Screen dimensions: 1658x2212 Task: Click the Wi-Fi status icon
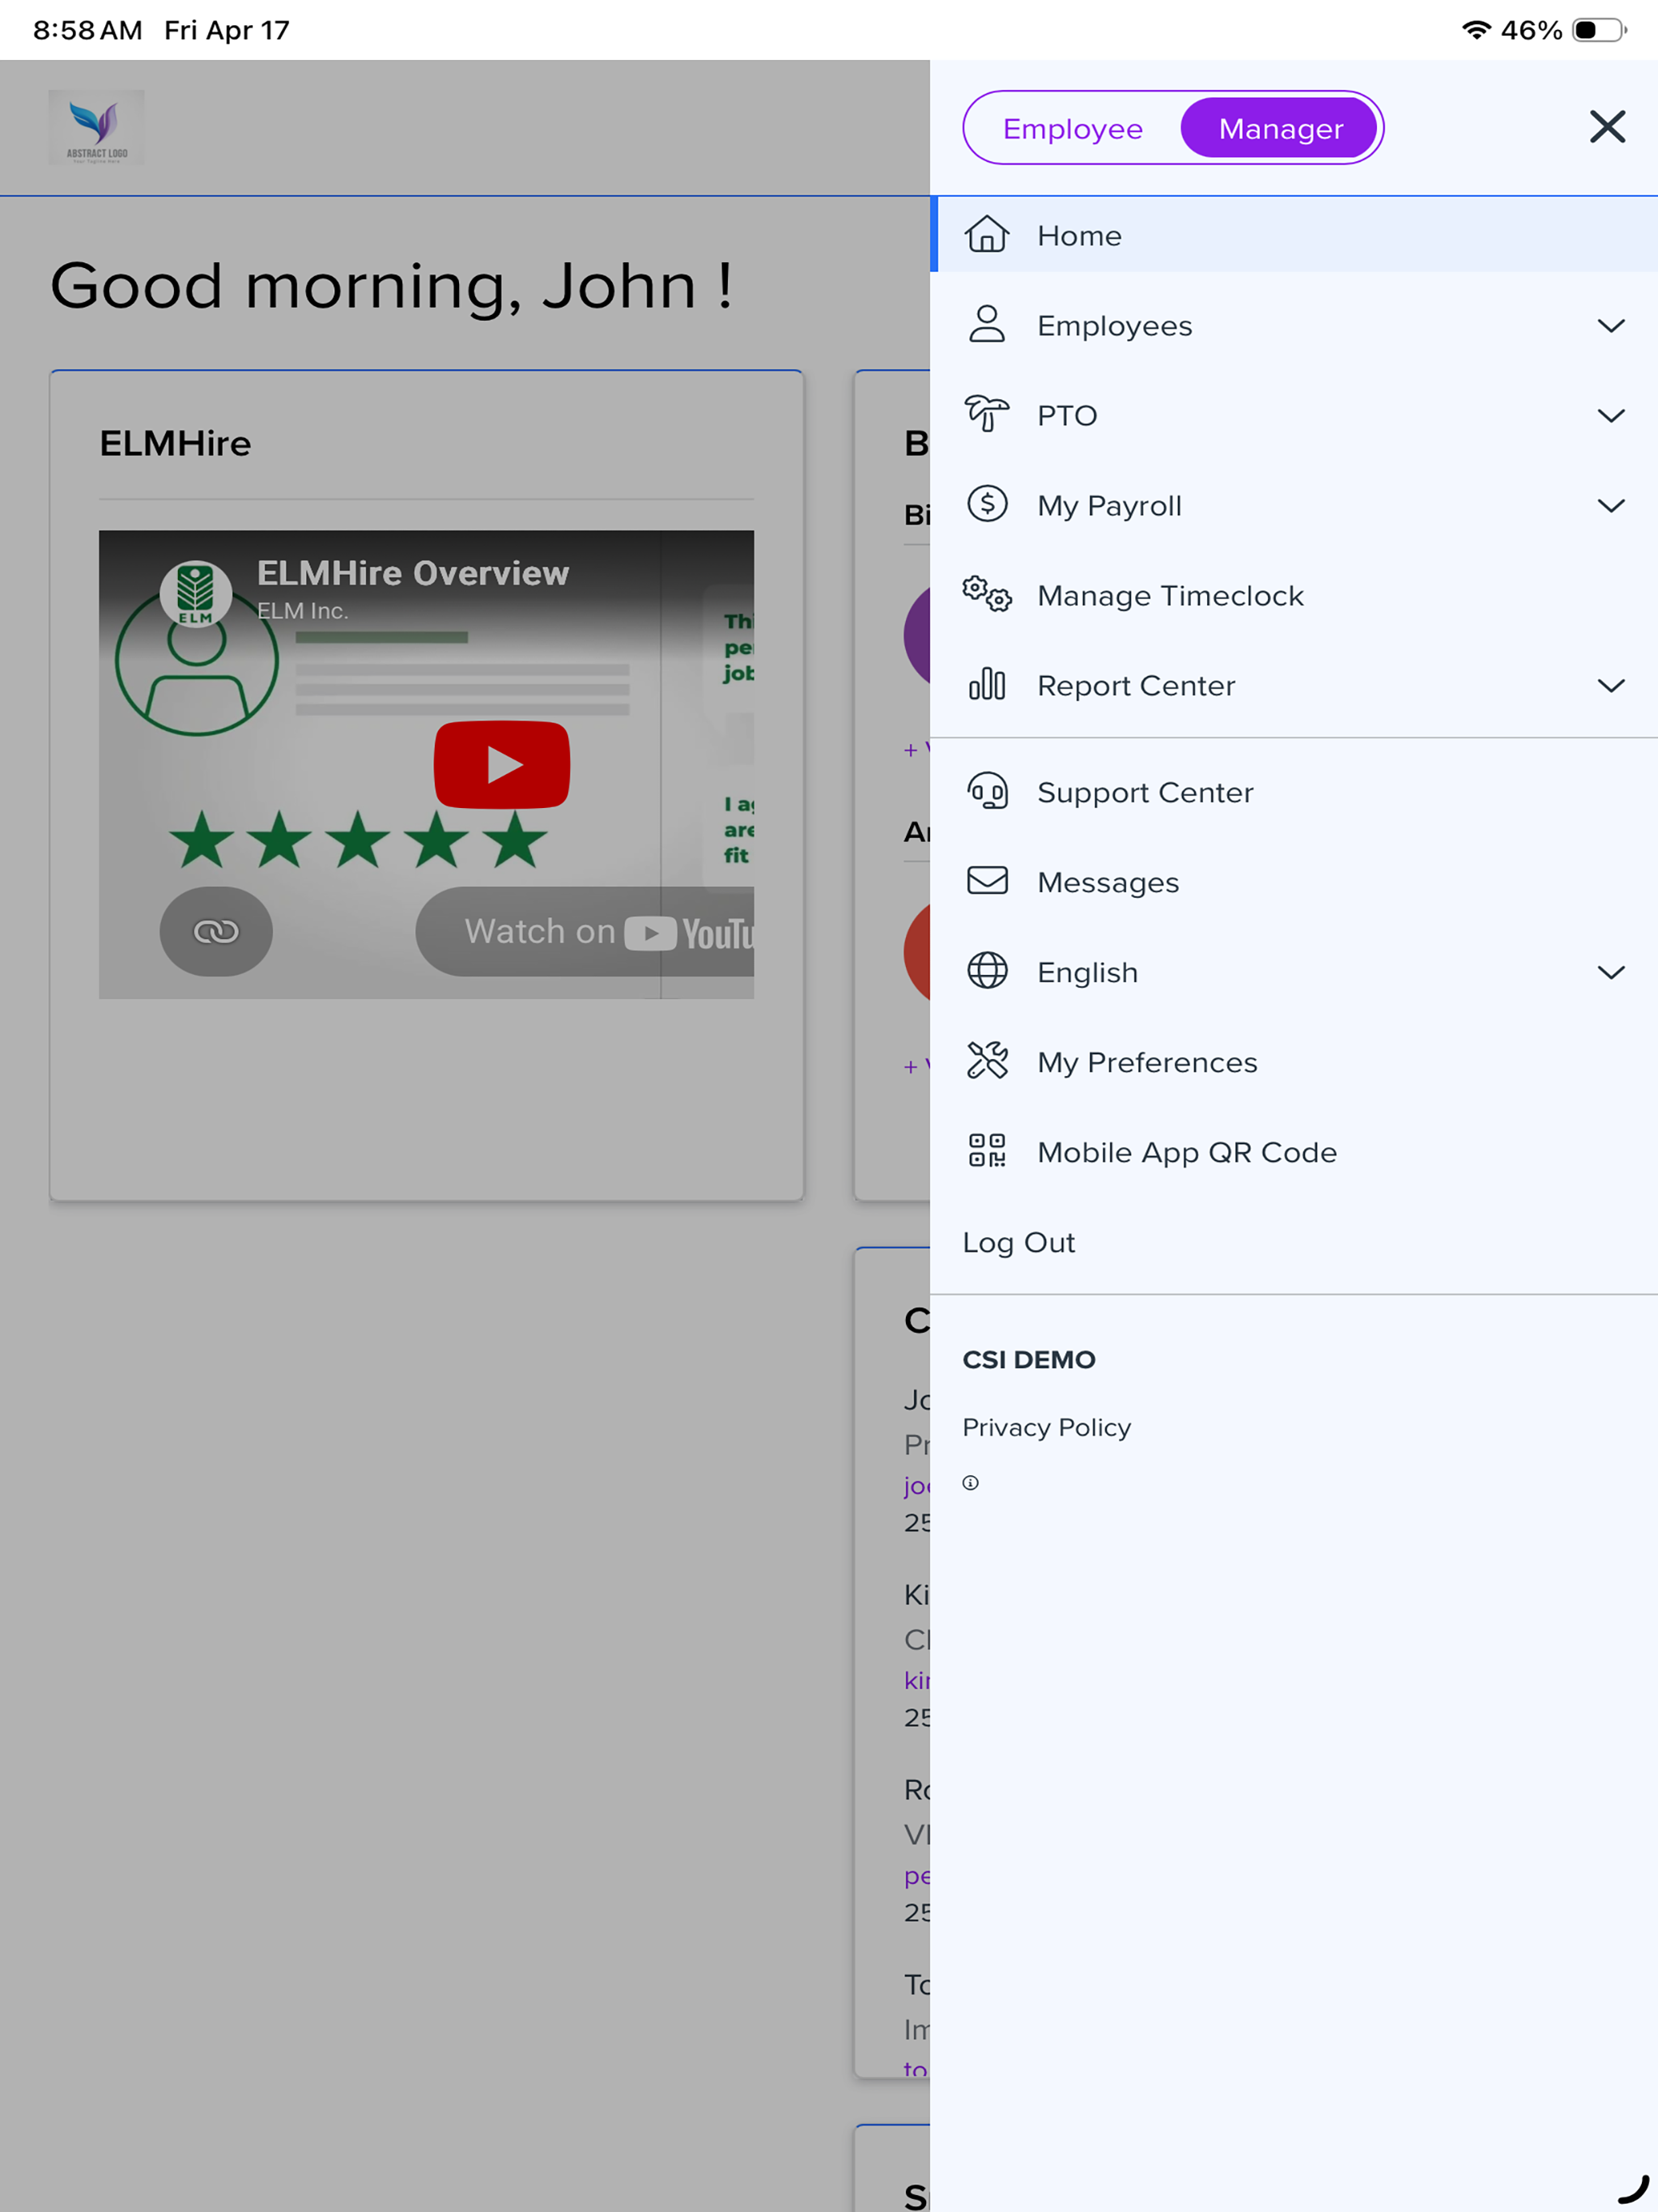pos(1476,29)
